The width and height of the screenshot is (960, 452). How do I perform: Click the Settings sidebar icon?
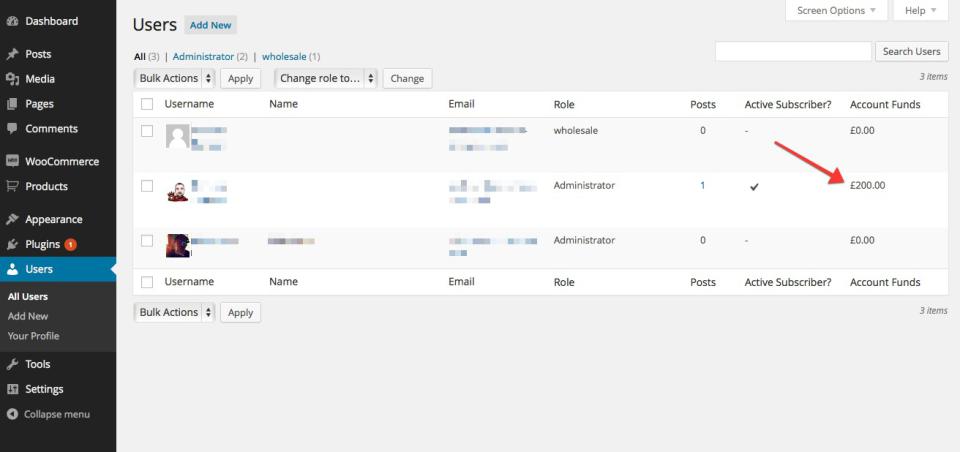pyautogui.click(x=12, y=389)
